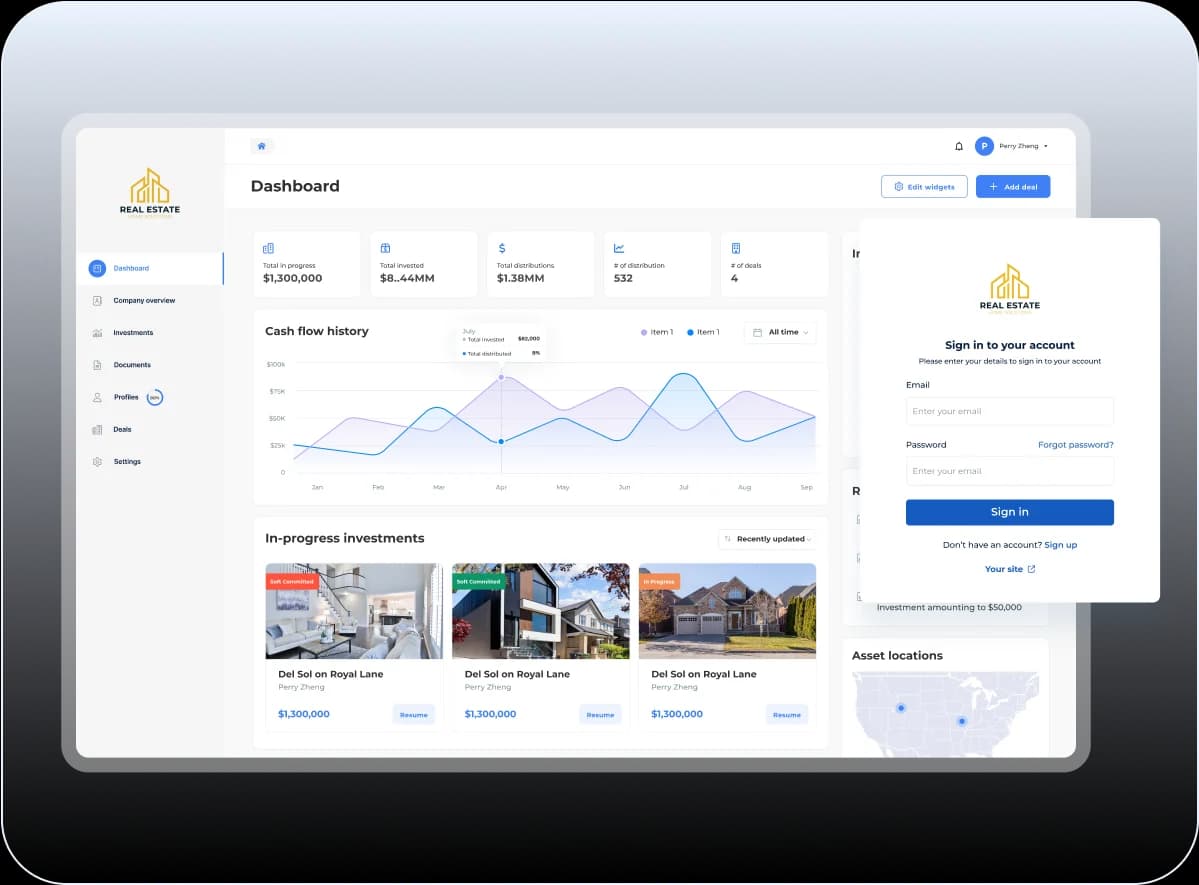
Task: Click the Your site external link icon
Action: coord(1032,569)
